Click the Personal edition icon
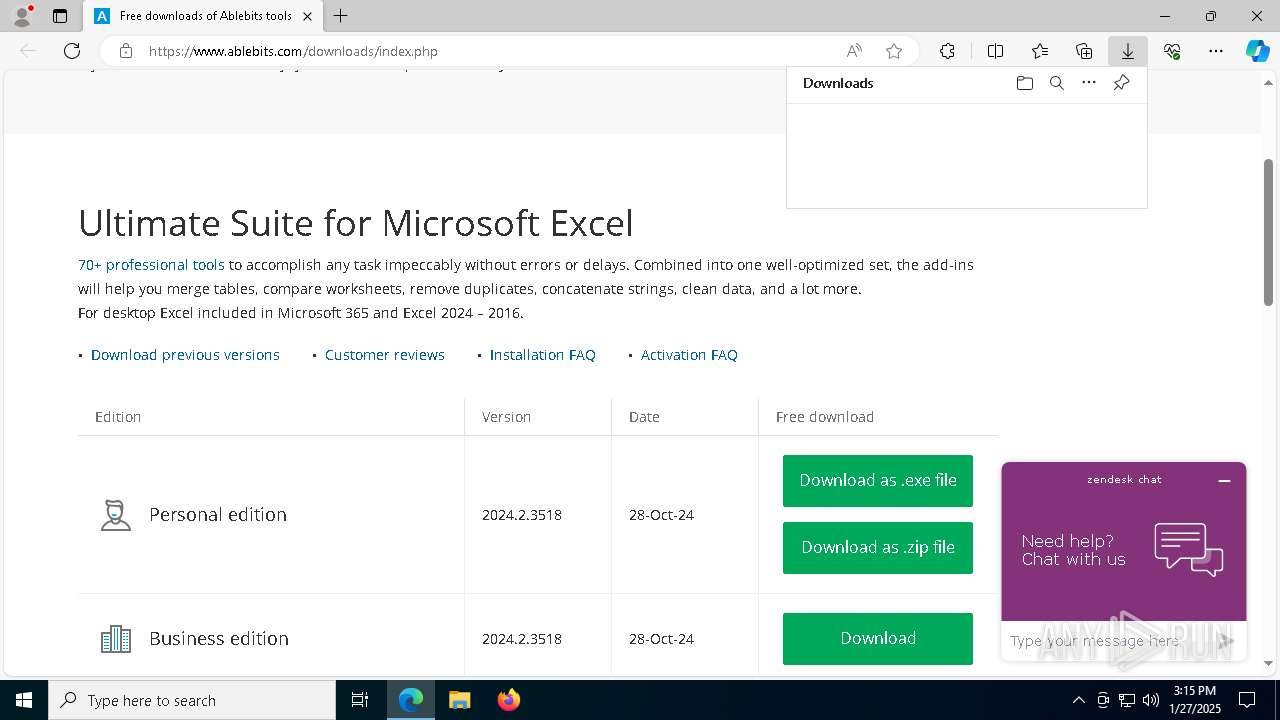Image resolution: width=1280 pixels, height=720 pixels. pos(116,515)
